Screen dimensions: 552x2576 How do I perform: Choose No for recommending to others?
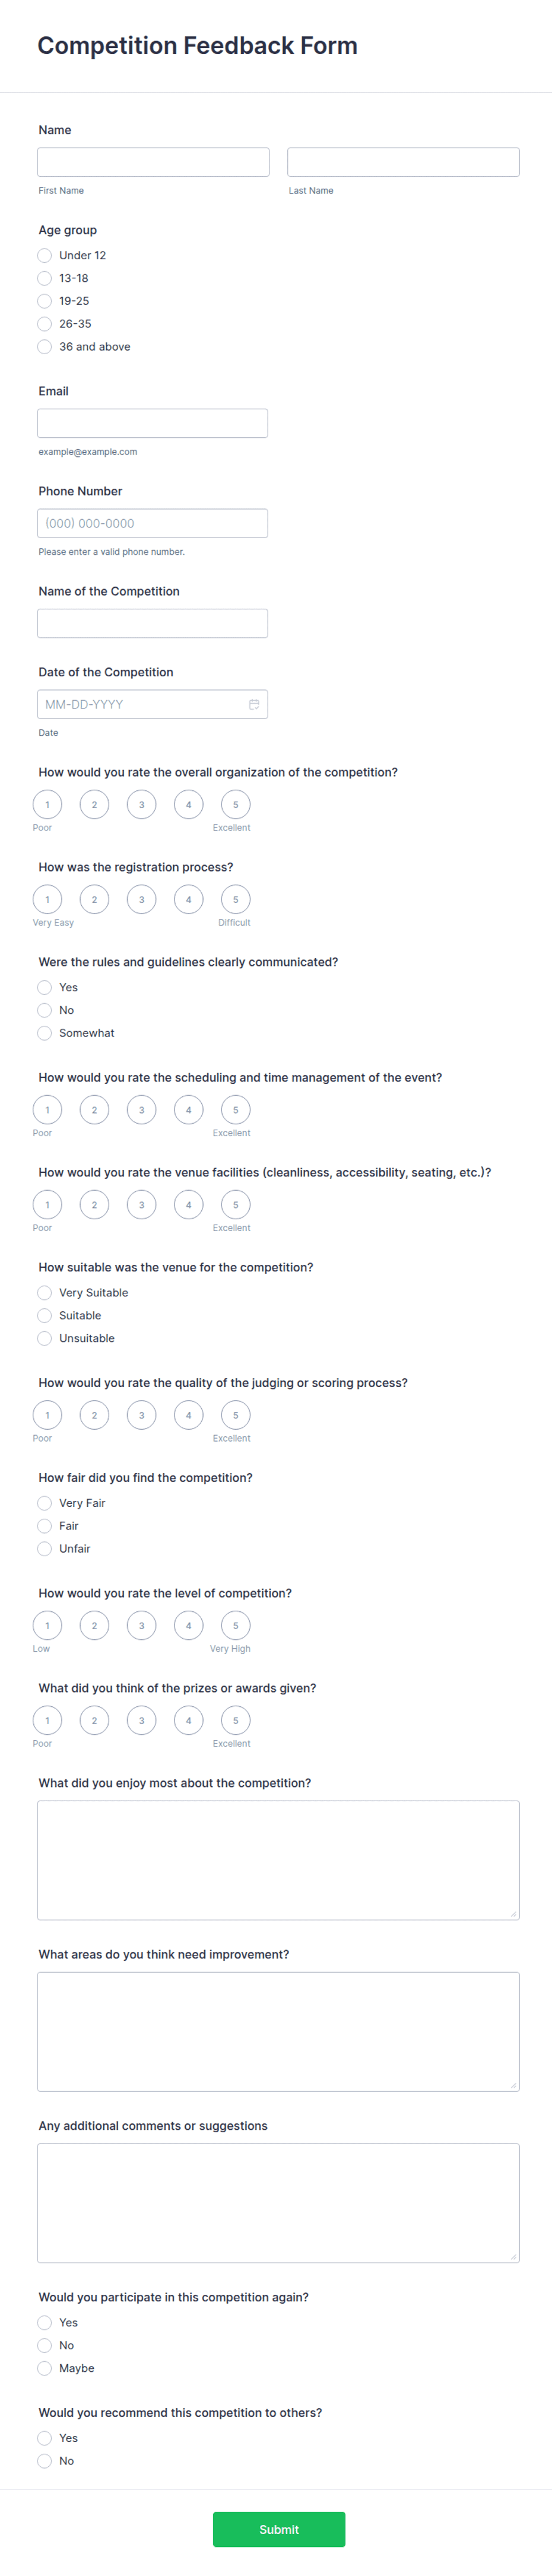pos(44,2461)
